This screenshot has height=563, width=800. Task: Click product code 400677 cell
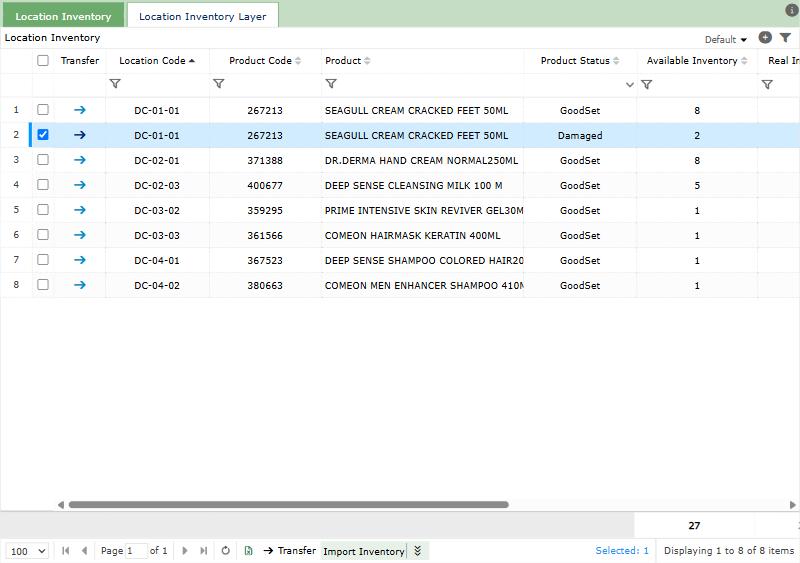click(x=265, y=185)
